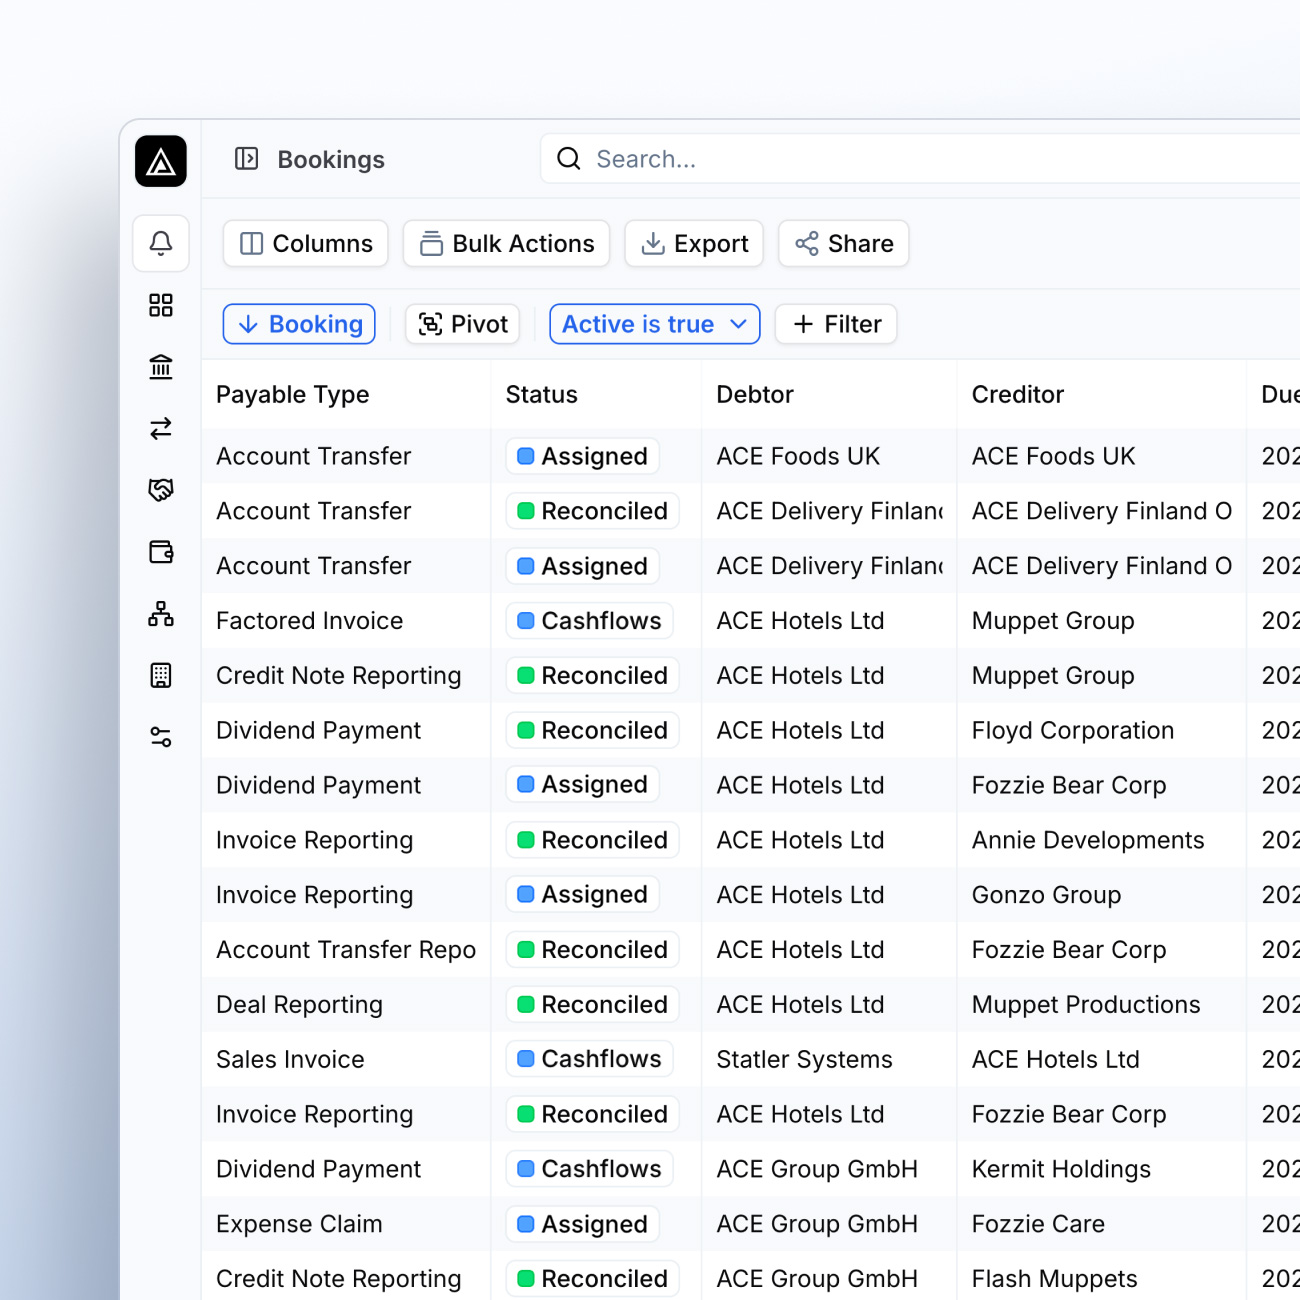
Task: Open the Bulk Actions menu
Action: (506, 244)
